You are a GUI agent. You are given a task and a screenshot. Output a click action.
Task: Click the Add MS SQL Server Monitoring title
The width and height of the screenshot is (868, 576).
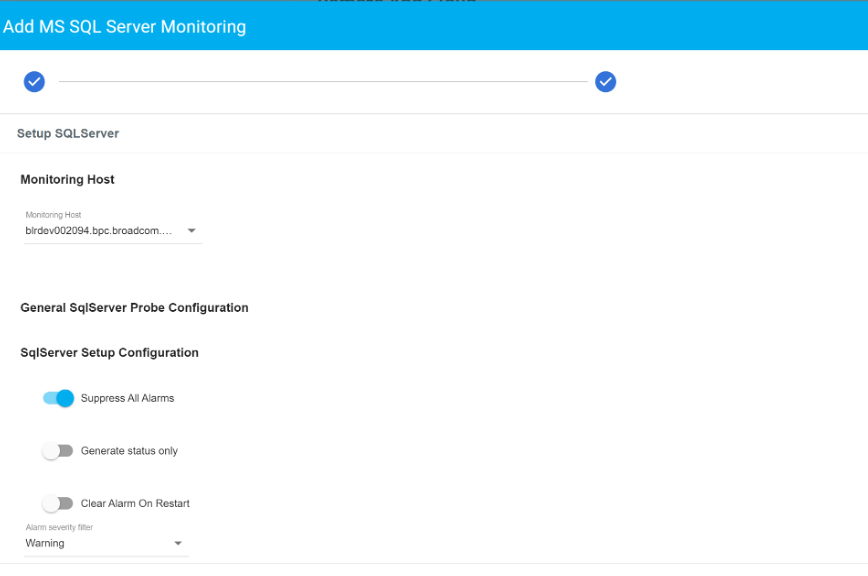tap(125, 27)
